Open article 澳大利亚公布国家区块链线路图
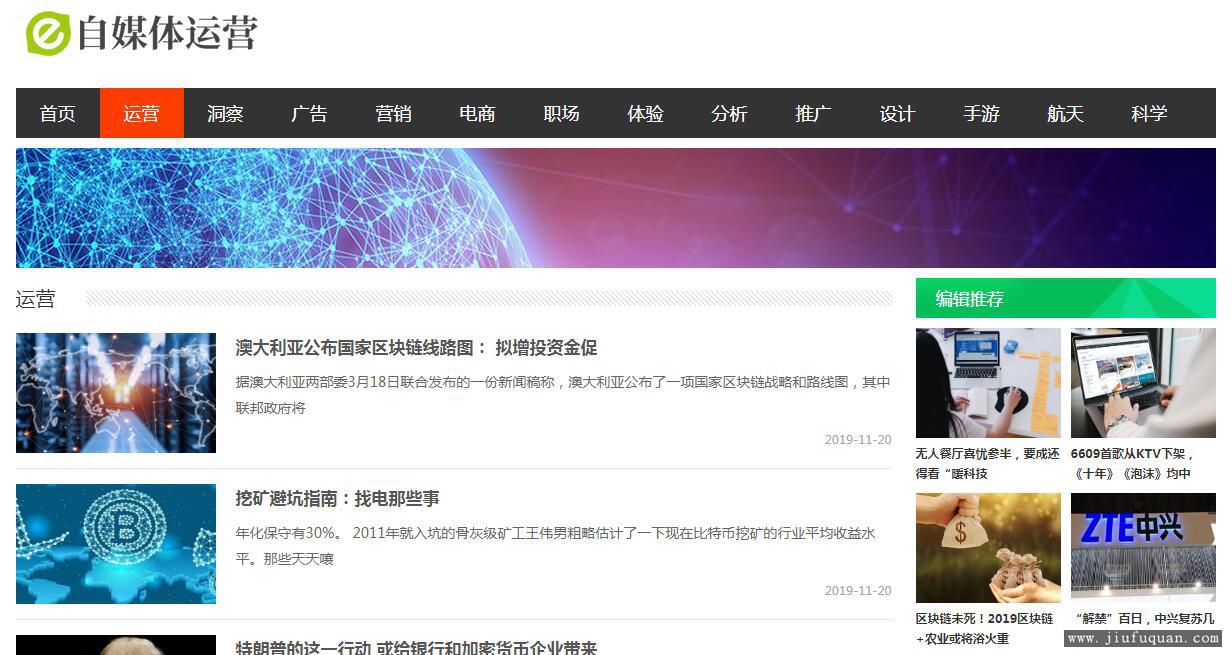 [x=416, y=348]
